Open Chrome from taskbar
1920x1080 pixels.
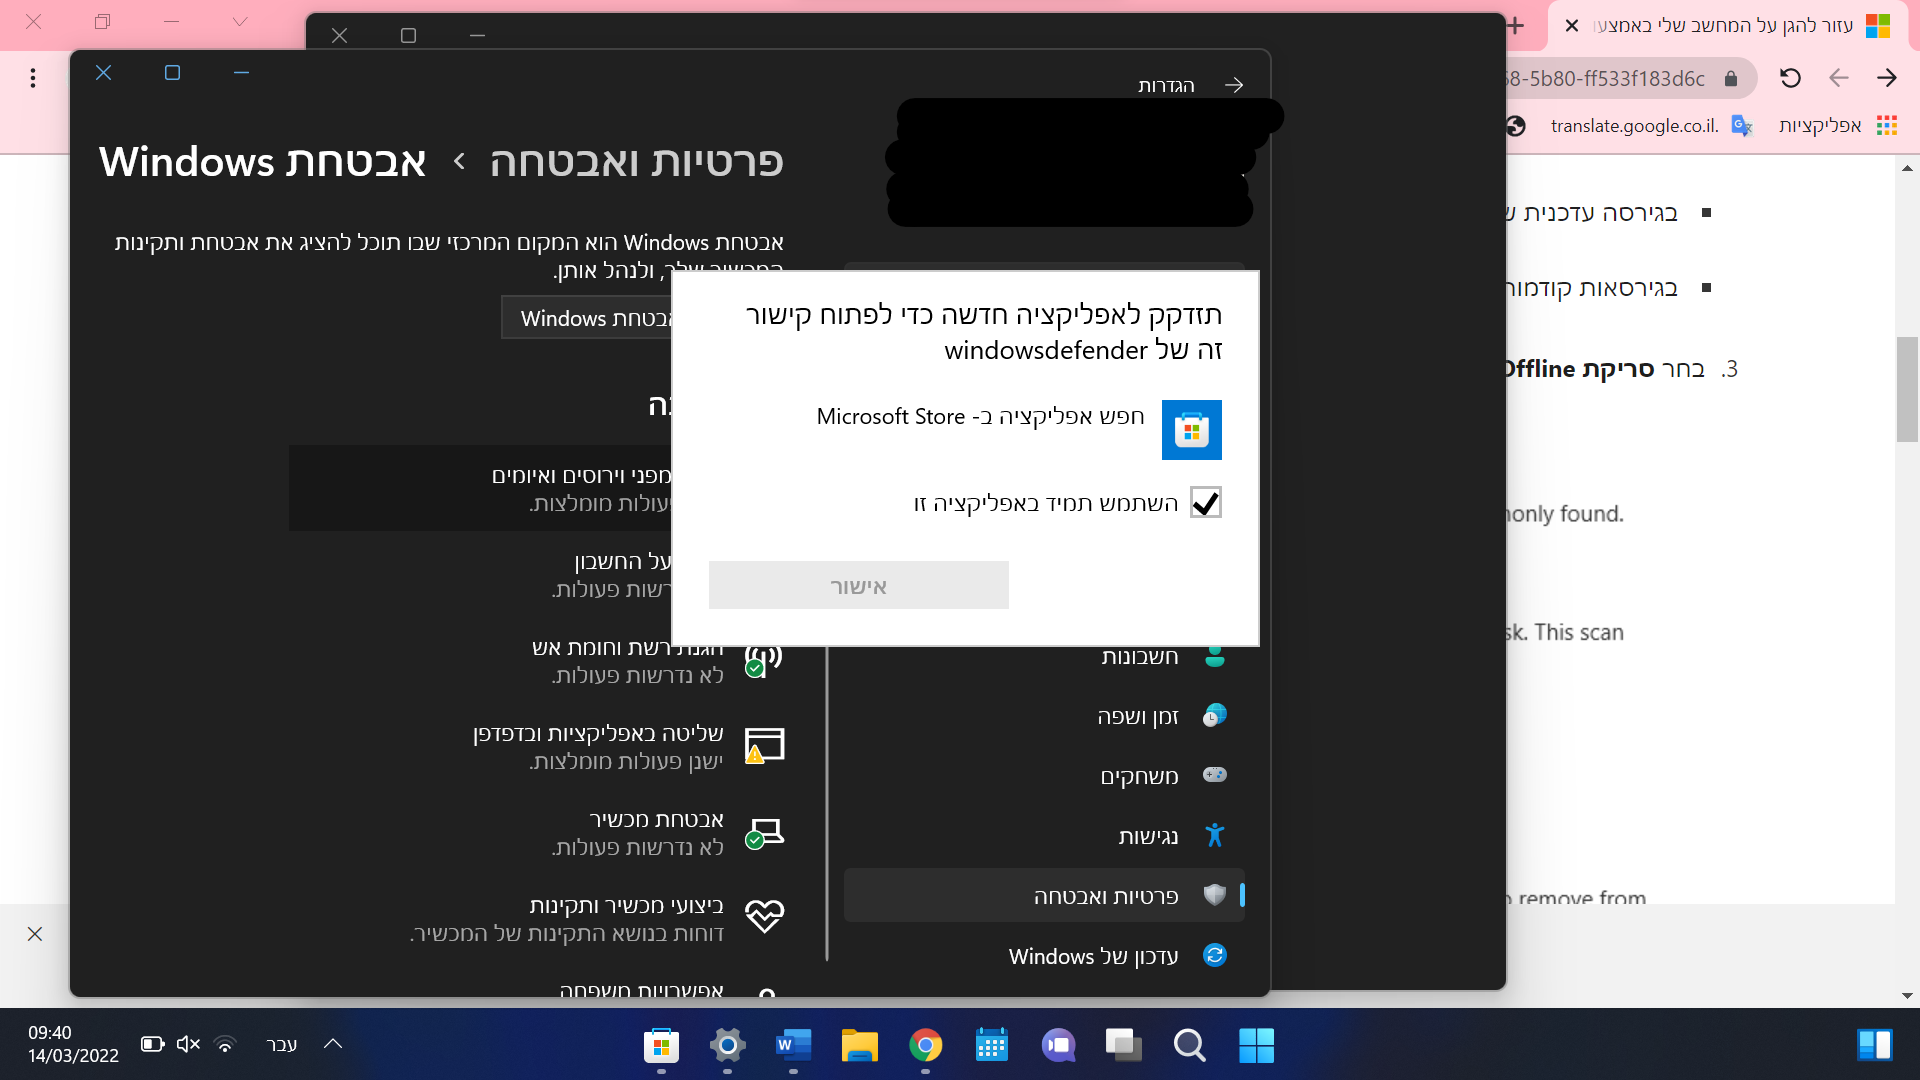point(925,1046)
